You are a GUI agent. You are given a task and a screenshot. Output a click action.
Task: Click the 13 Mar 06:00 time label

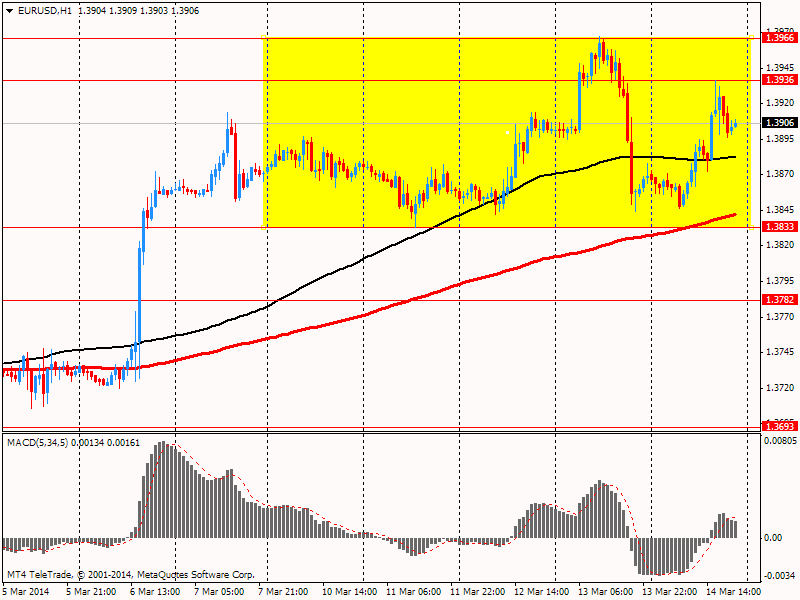(x=606, y=591)
